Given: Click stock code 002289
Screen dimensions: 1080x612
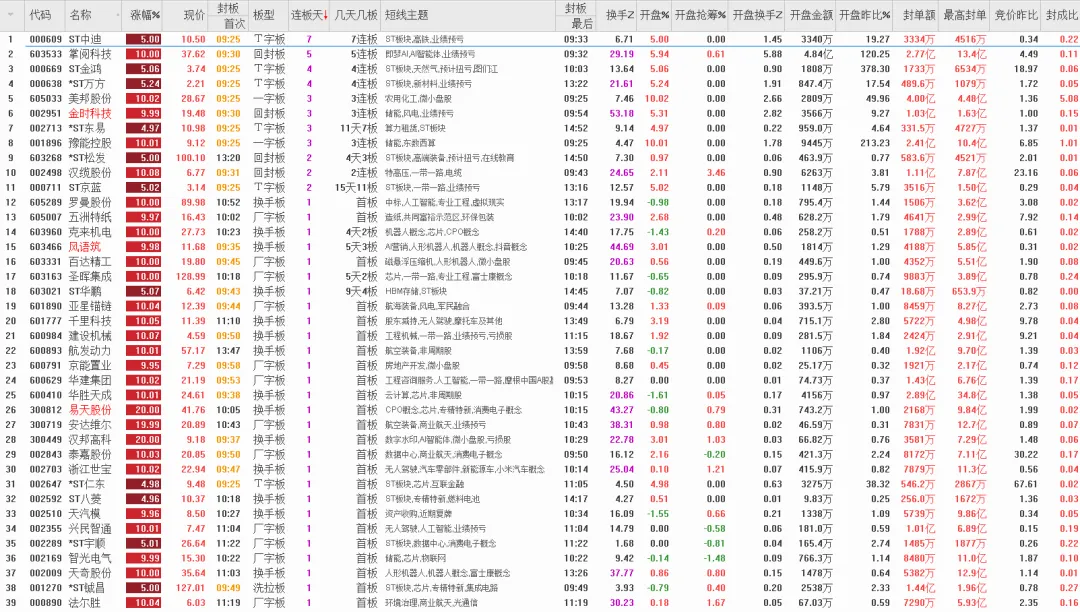Looking at the screenshot, I should pos(45,543).
